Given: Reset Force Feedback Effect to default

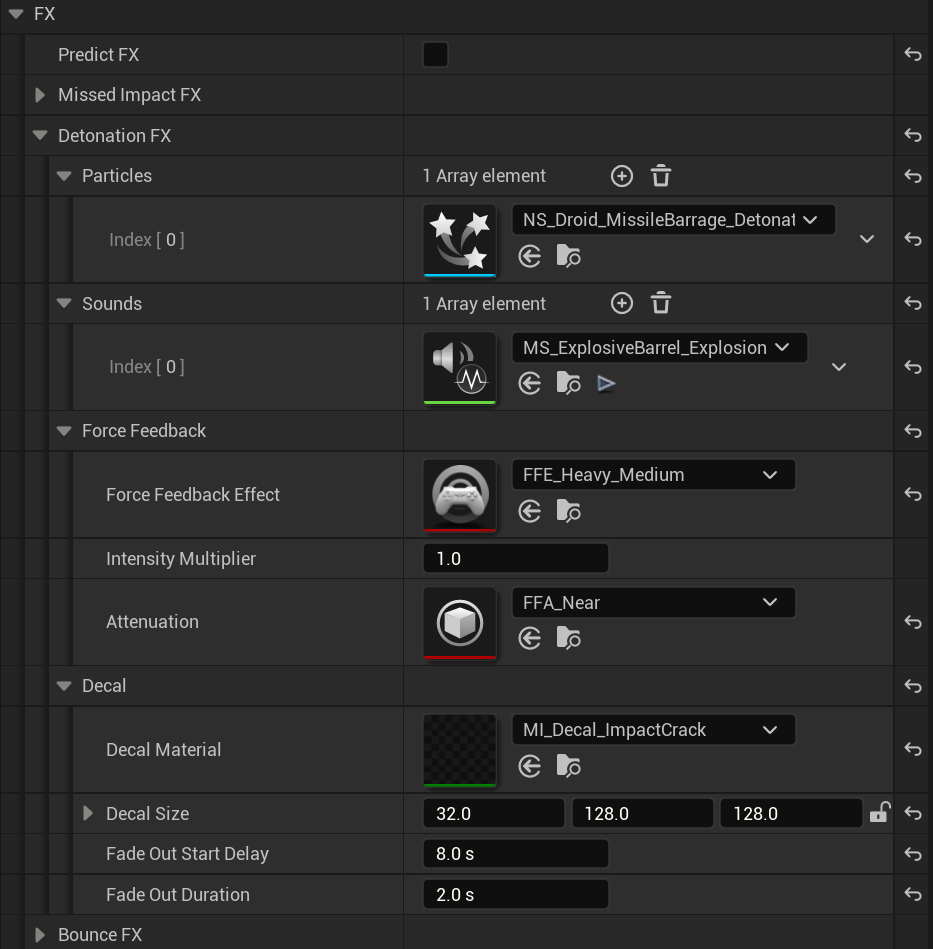Looking at the screenshot, I should pos(912,494).
